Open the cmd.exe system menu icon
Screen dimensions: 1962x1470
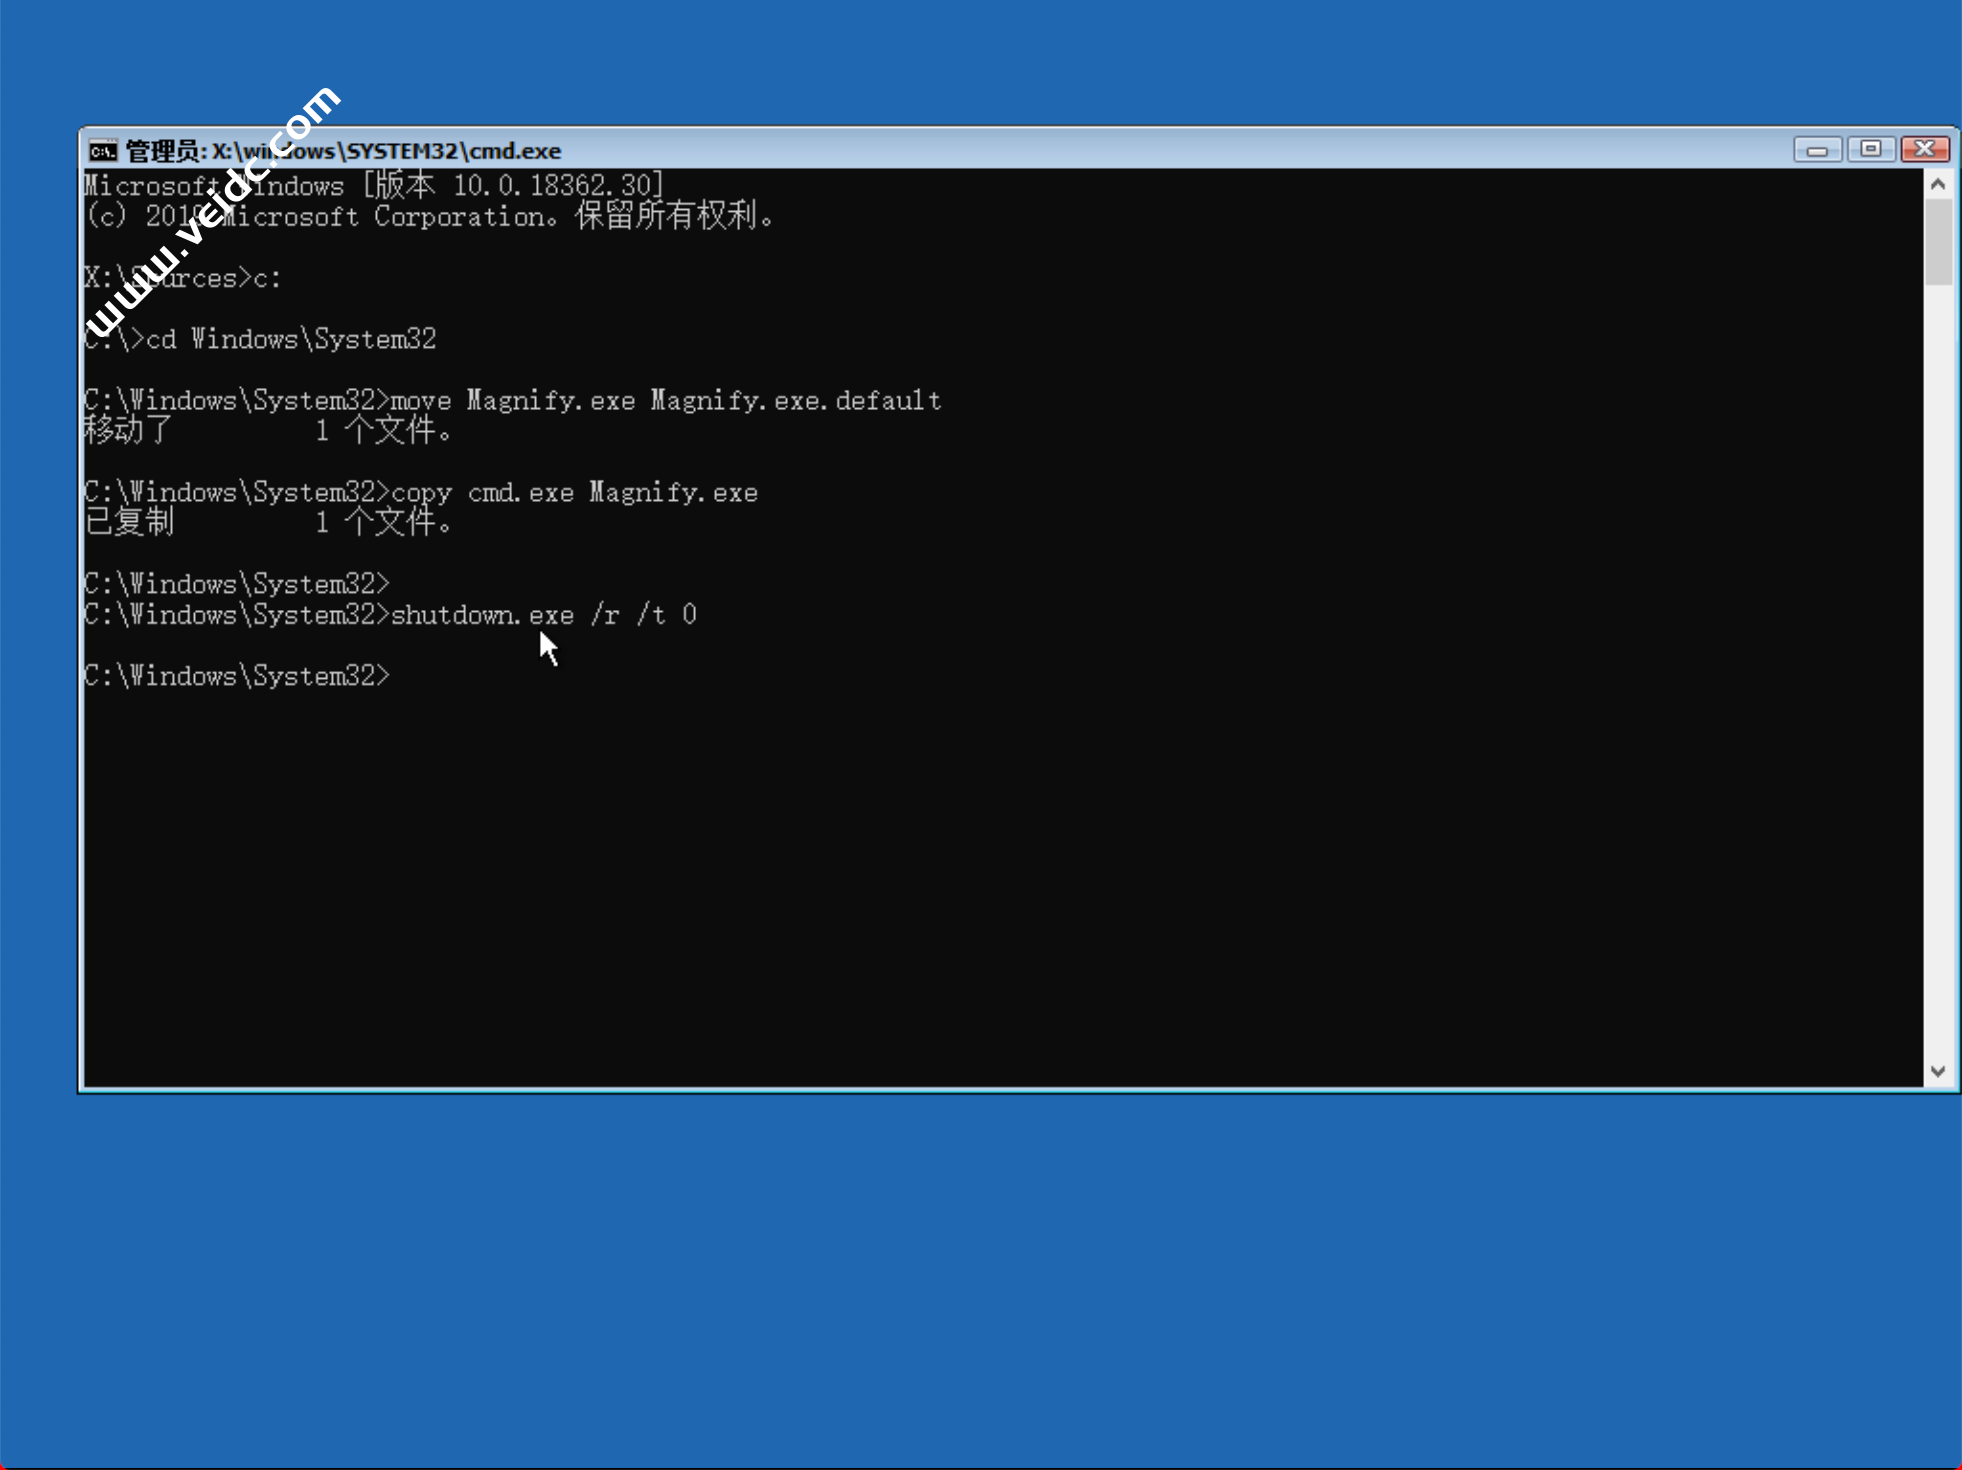tap(102, 151)
